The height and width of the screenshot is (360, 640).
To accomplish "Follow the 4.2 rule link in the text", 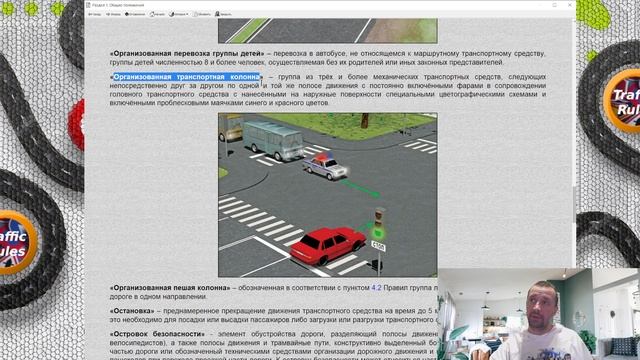I will pyautogui.click(x=376, y=288).
